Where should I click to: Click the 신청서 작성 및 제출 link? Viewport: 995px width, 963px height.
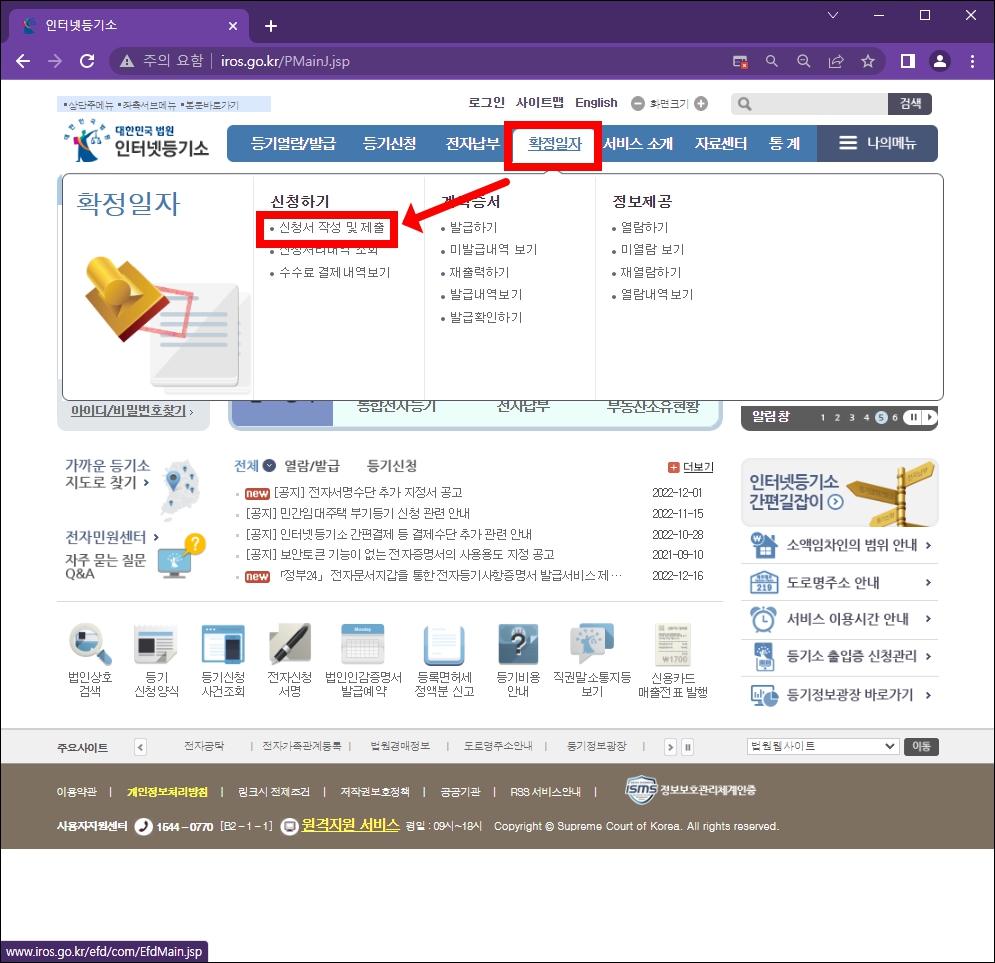(330, 227)
